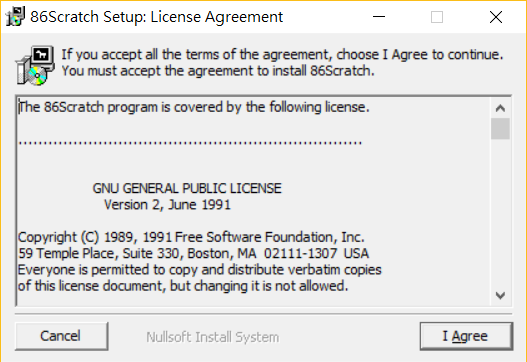
Task: Cancel the 86Scratch installation
Action: click(62, 336)
